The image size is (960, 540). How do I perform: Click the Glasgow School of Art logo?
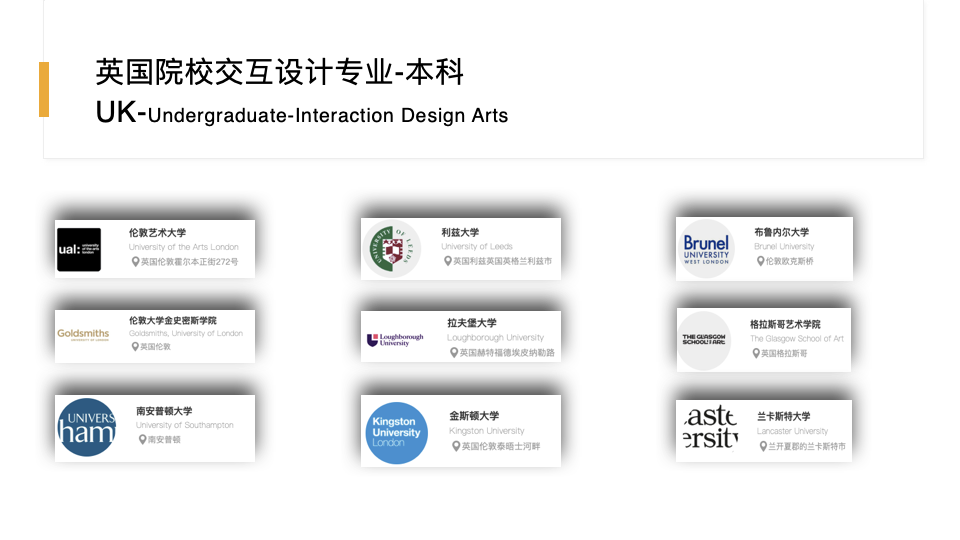[x=704, y=340]
